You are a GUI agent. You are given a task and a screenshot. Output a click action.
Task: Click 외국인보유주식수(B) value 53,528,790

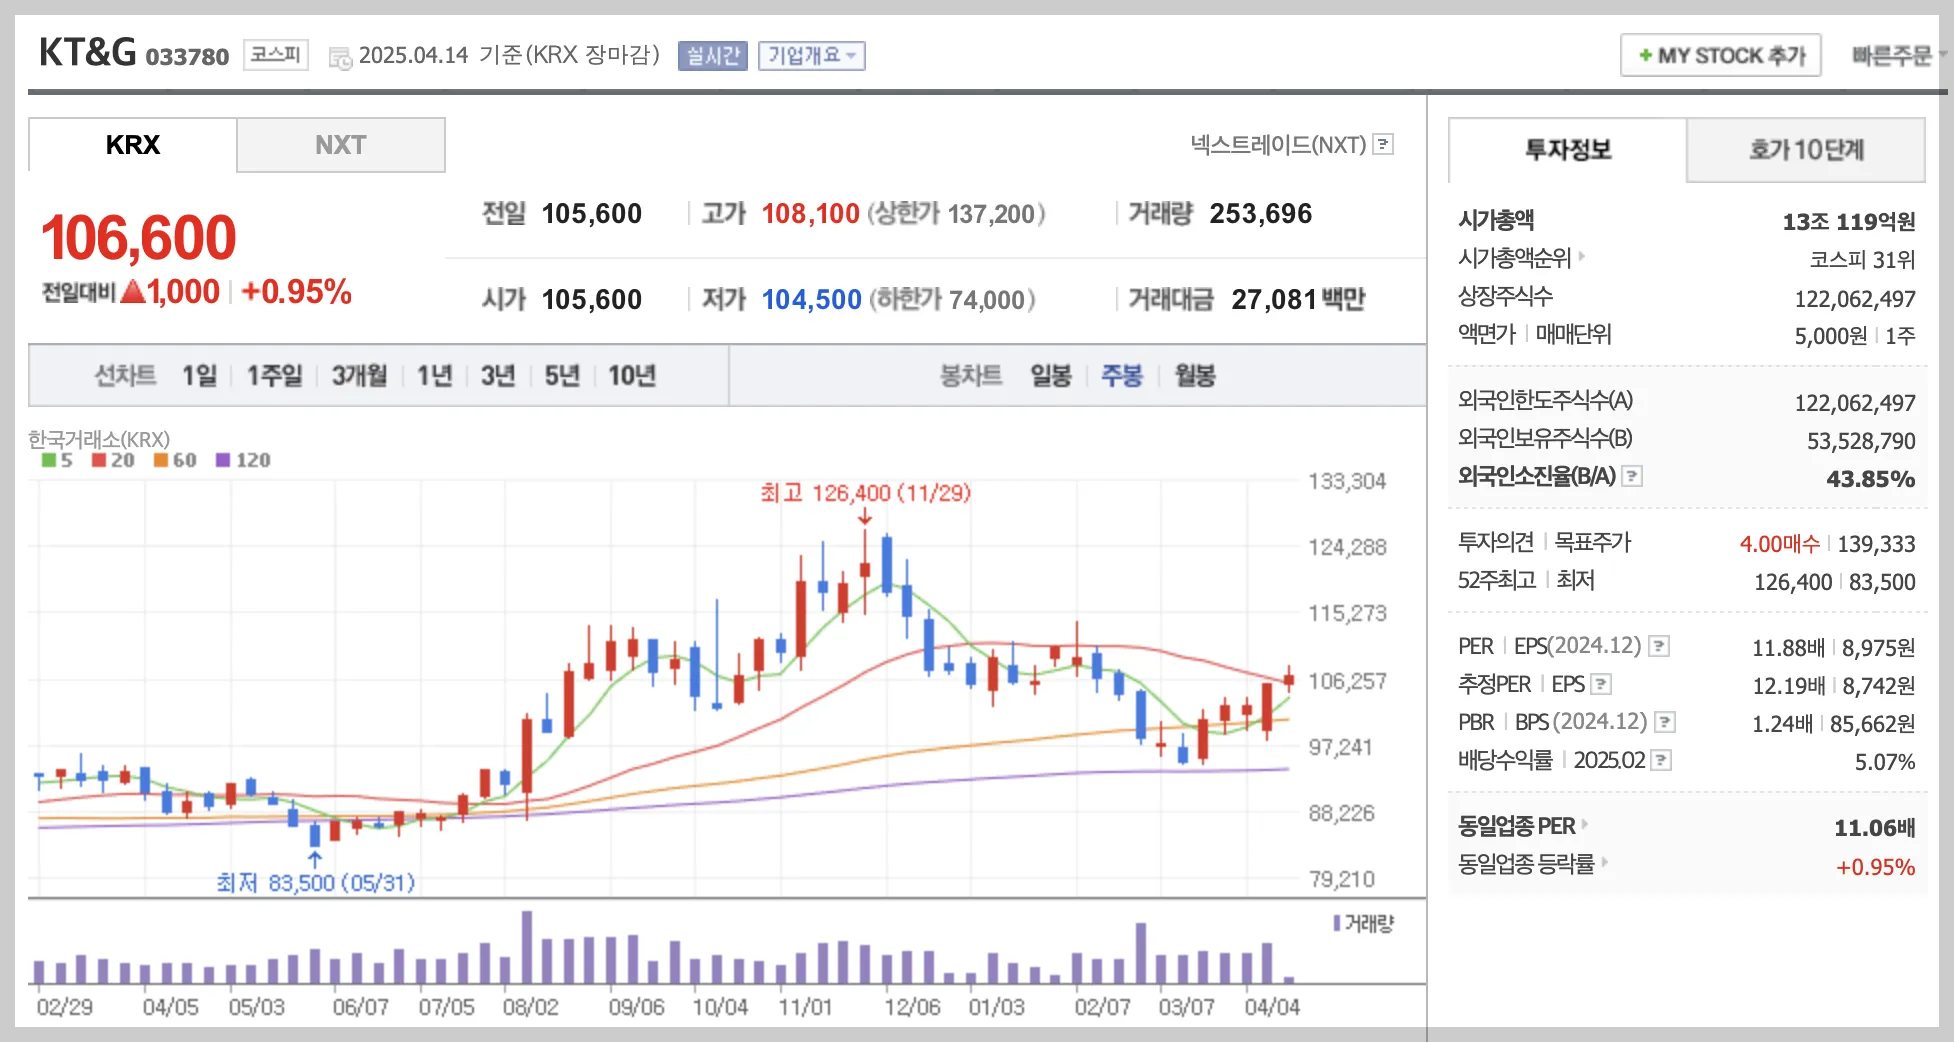(1861, 441)
